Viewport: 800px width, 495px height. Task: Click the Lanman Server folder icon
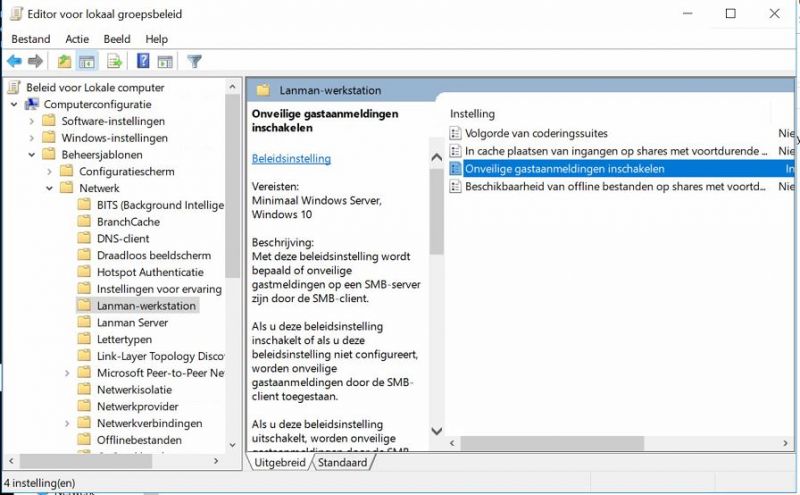84,323
